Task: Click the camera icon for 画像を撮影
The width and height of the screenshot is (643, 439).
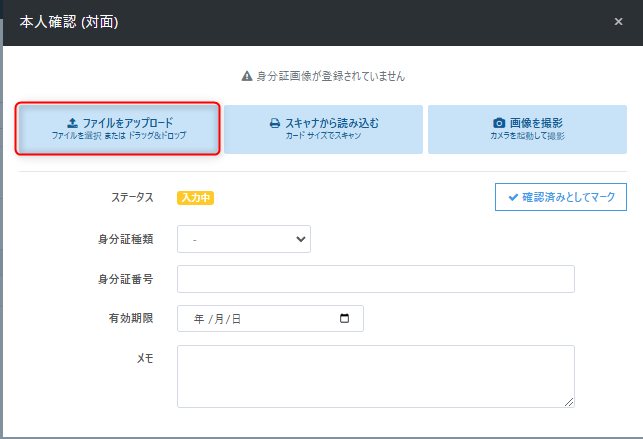Action: click(x=499, y=123)
